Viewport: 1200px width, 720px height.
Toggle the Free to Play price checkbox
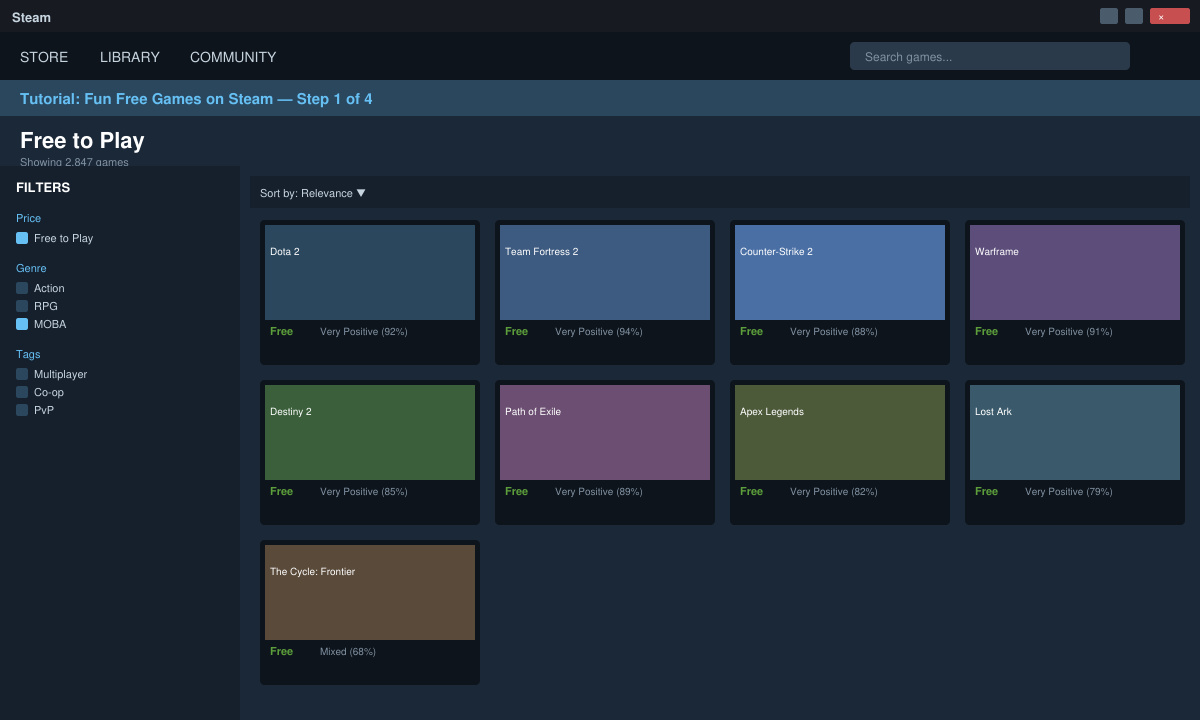coord(22,238)
